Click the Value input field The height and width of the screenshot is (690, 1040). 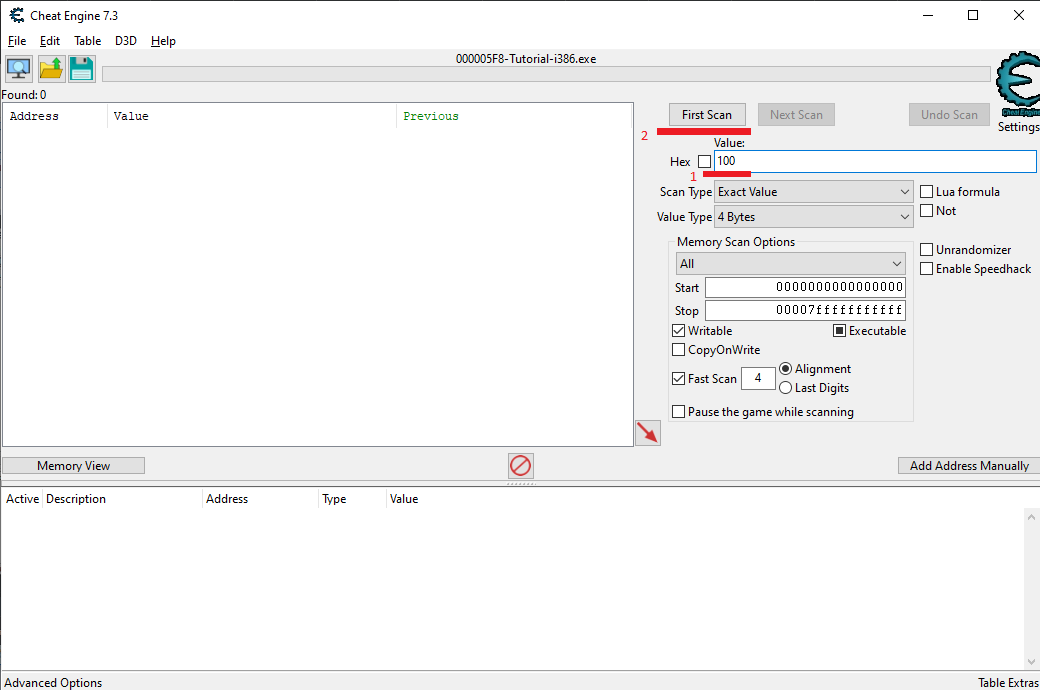click(x=876, y=161)
